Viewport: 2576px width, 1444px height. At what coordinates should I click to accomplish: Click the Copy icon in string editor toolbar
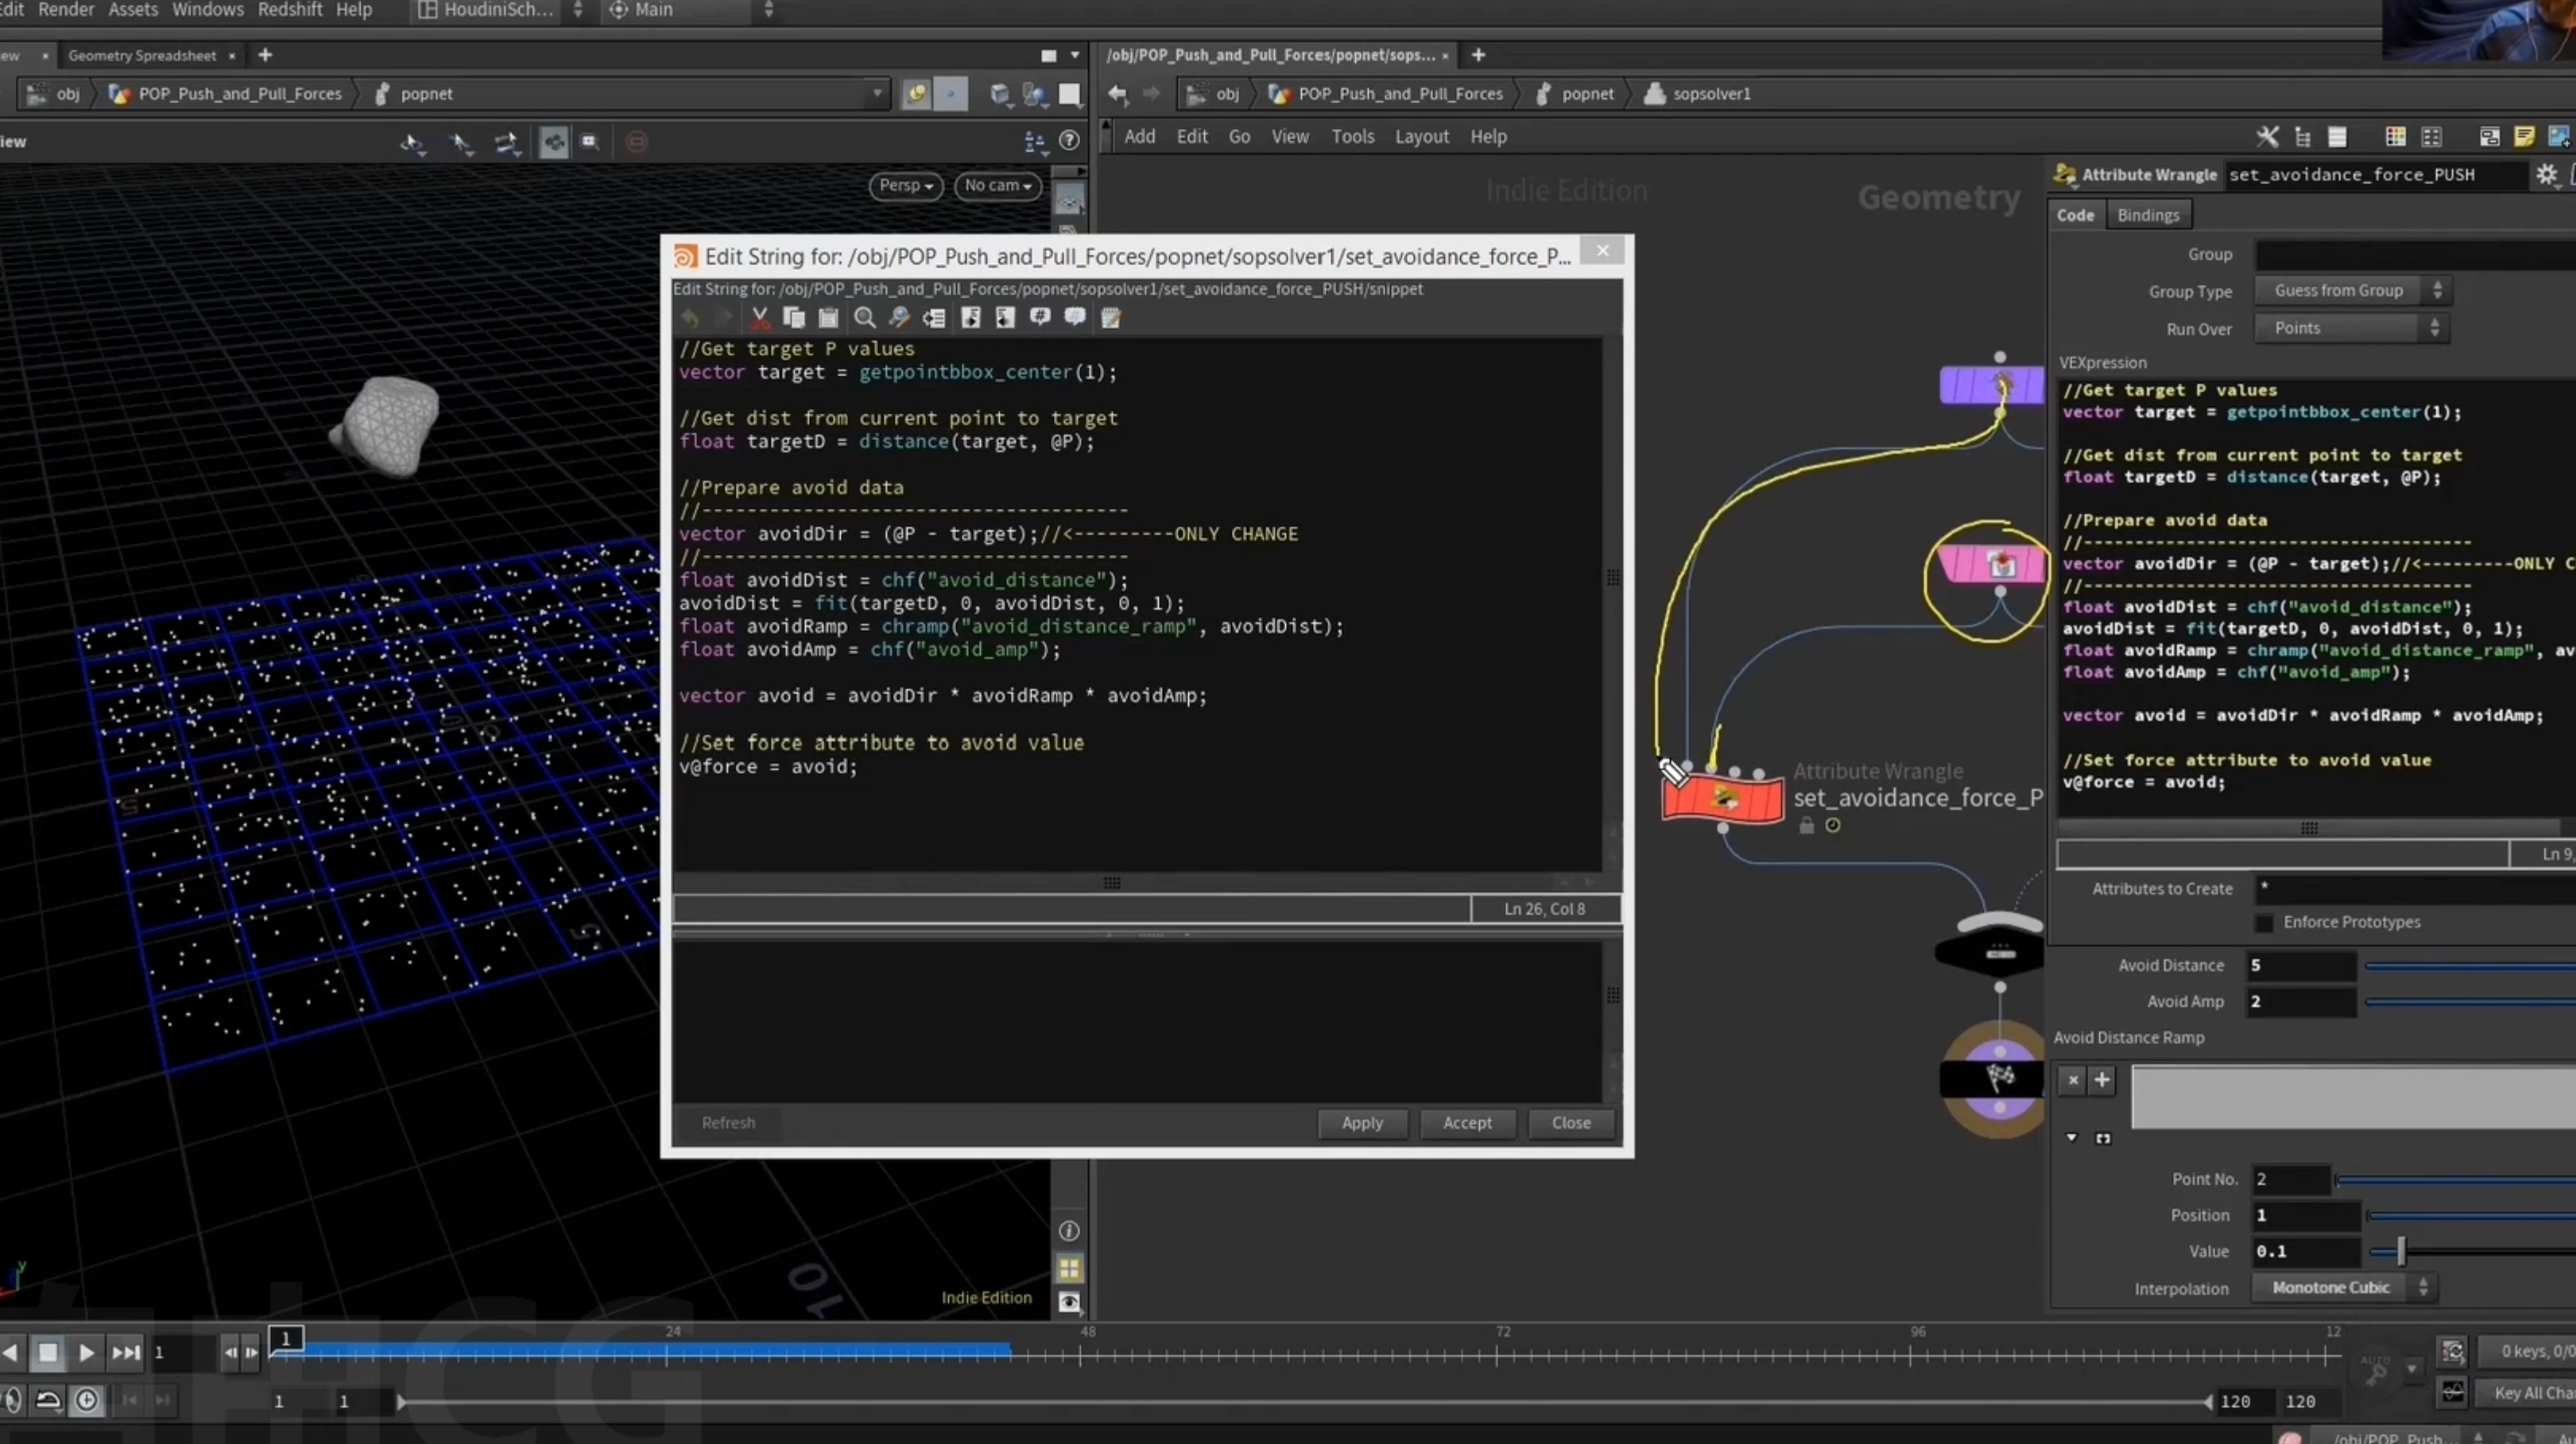click(794, 317)
